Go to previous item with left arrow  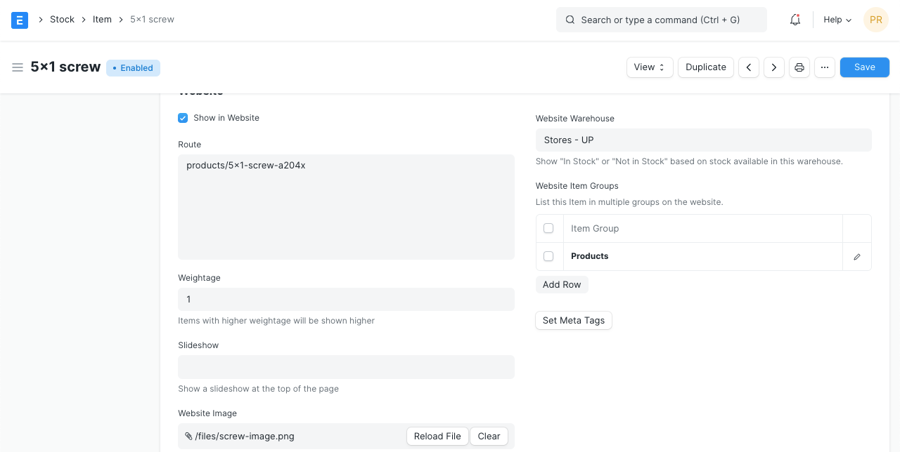(748, 68)
